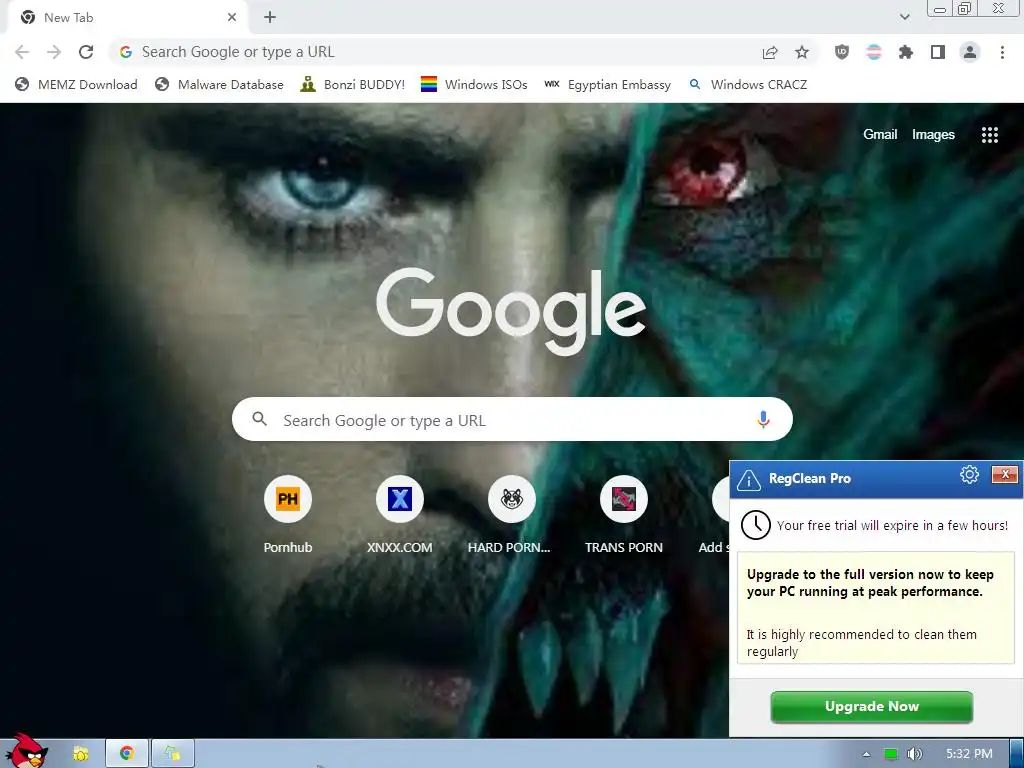Open a new tab with plus button
Screen dimensions: 1024x768
pos(270,18)
